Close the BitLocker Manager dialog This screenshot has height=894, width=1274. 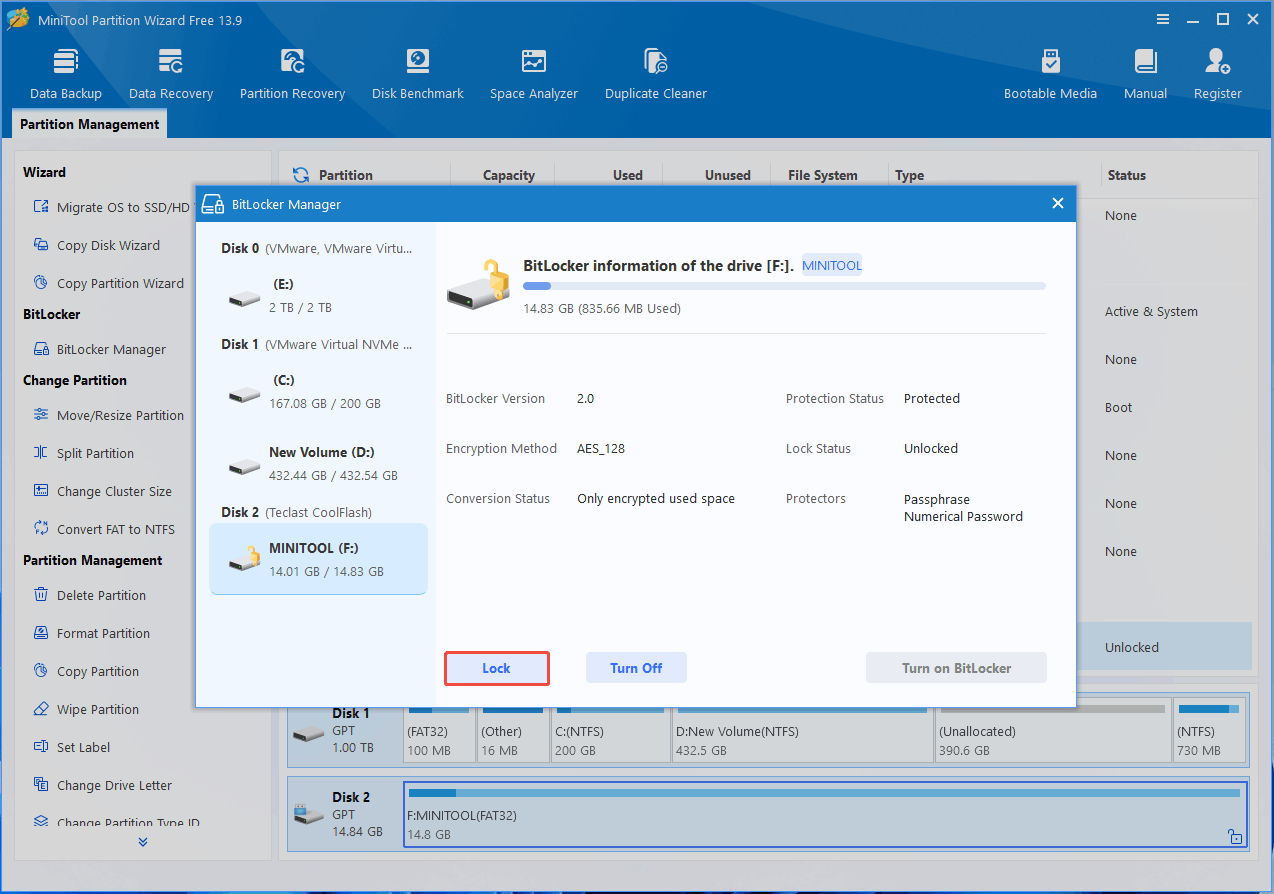tap(1058, 204)
